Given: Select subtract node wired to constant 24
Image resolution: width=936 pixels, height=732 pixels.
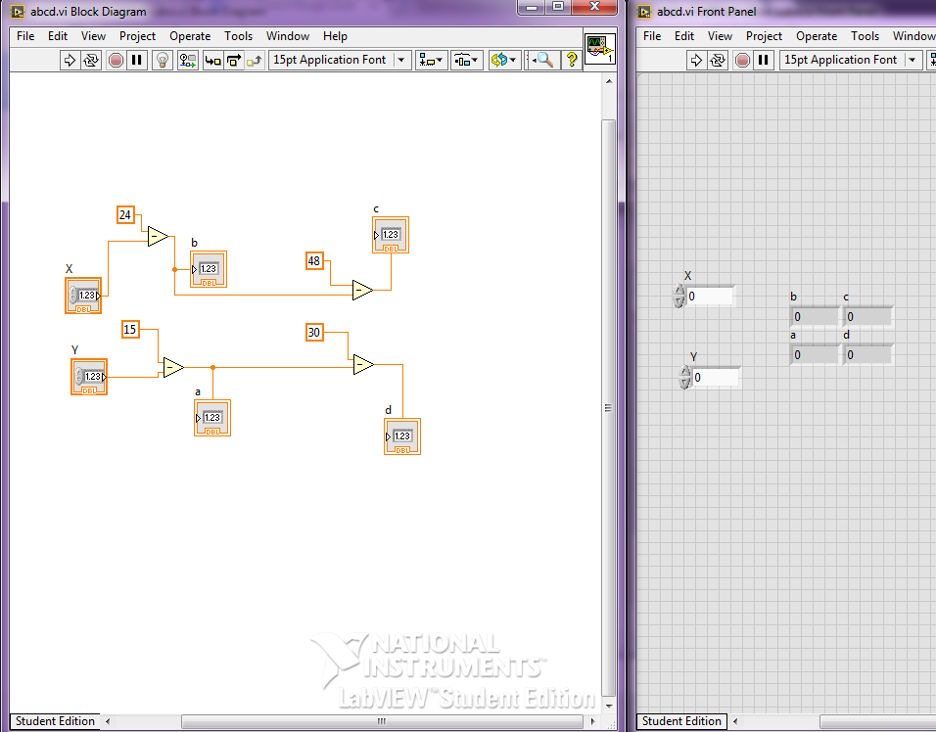Looking at the screenshot, I should click(158, 236).
